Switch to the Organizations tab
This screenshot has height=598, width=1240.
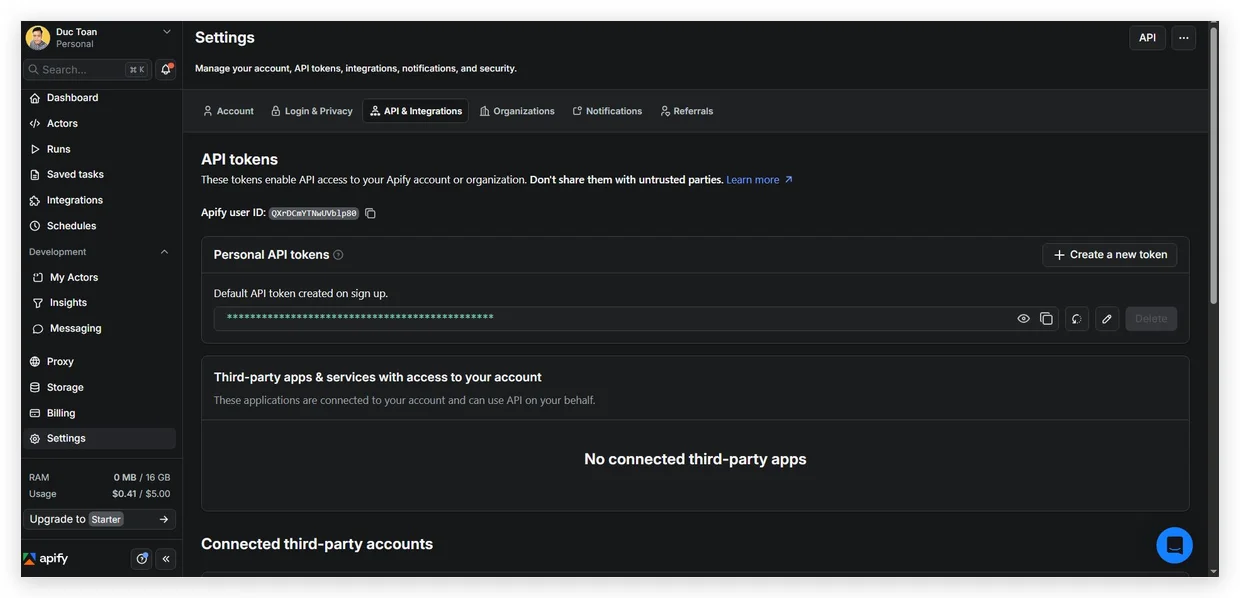[517, 111]
